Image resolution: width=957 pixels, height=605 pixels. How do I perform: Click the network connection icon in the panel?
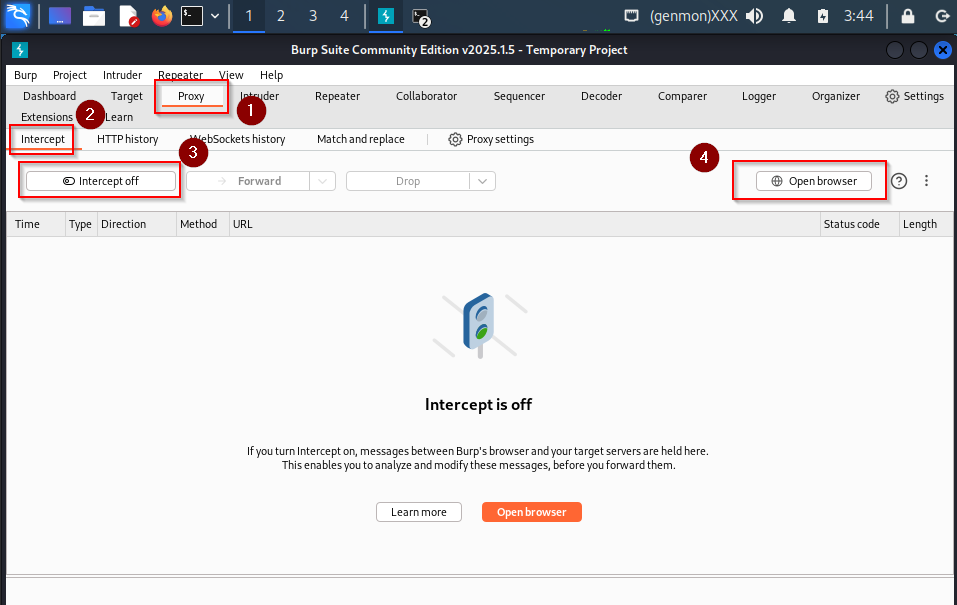pyautogui.click(x=632, y=16)
